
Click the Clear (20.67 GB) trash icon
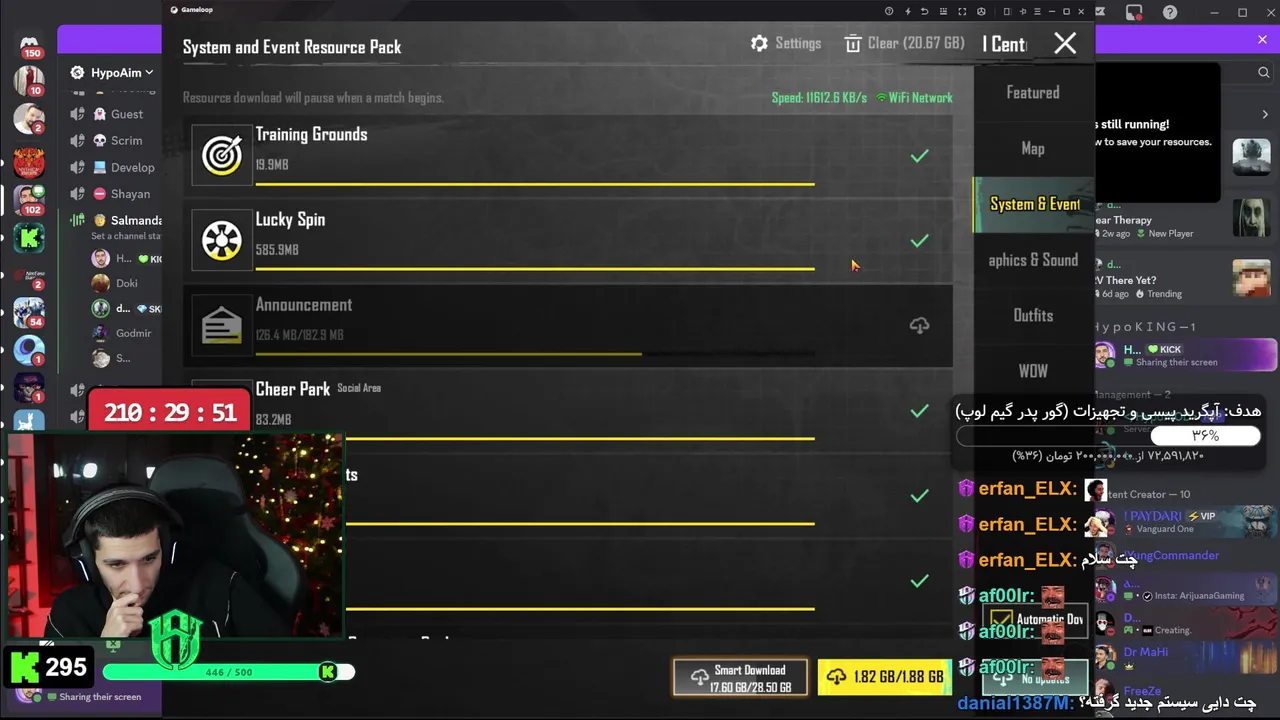pyautogui.click(x=852, y=44)
